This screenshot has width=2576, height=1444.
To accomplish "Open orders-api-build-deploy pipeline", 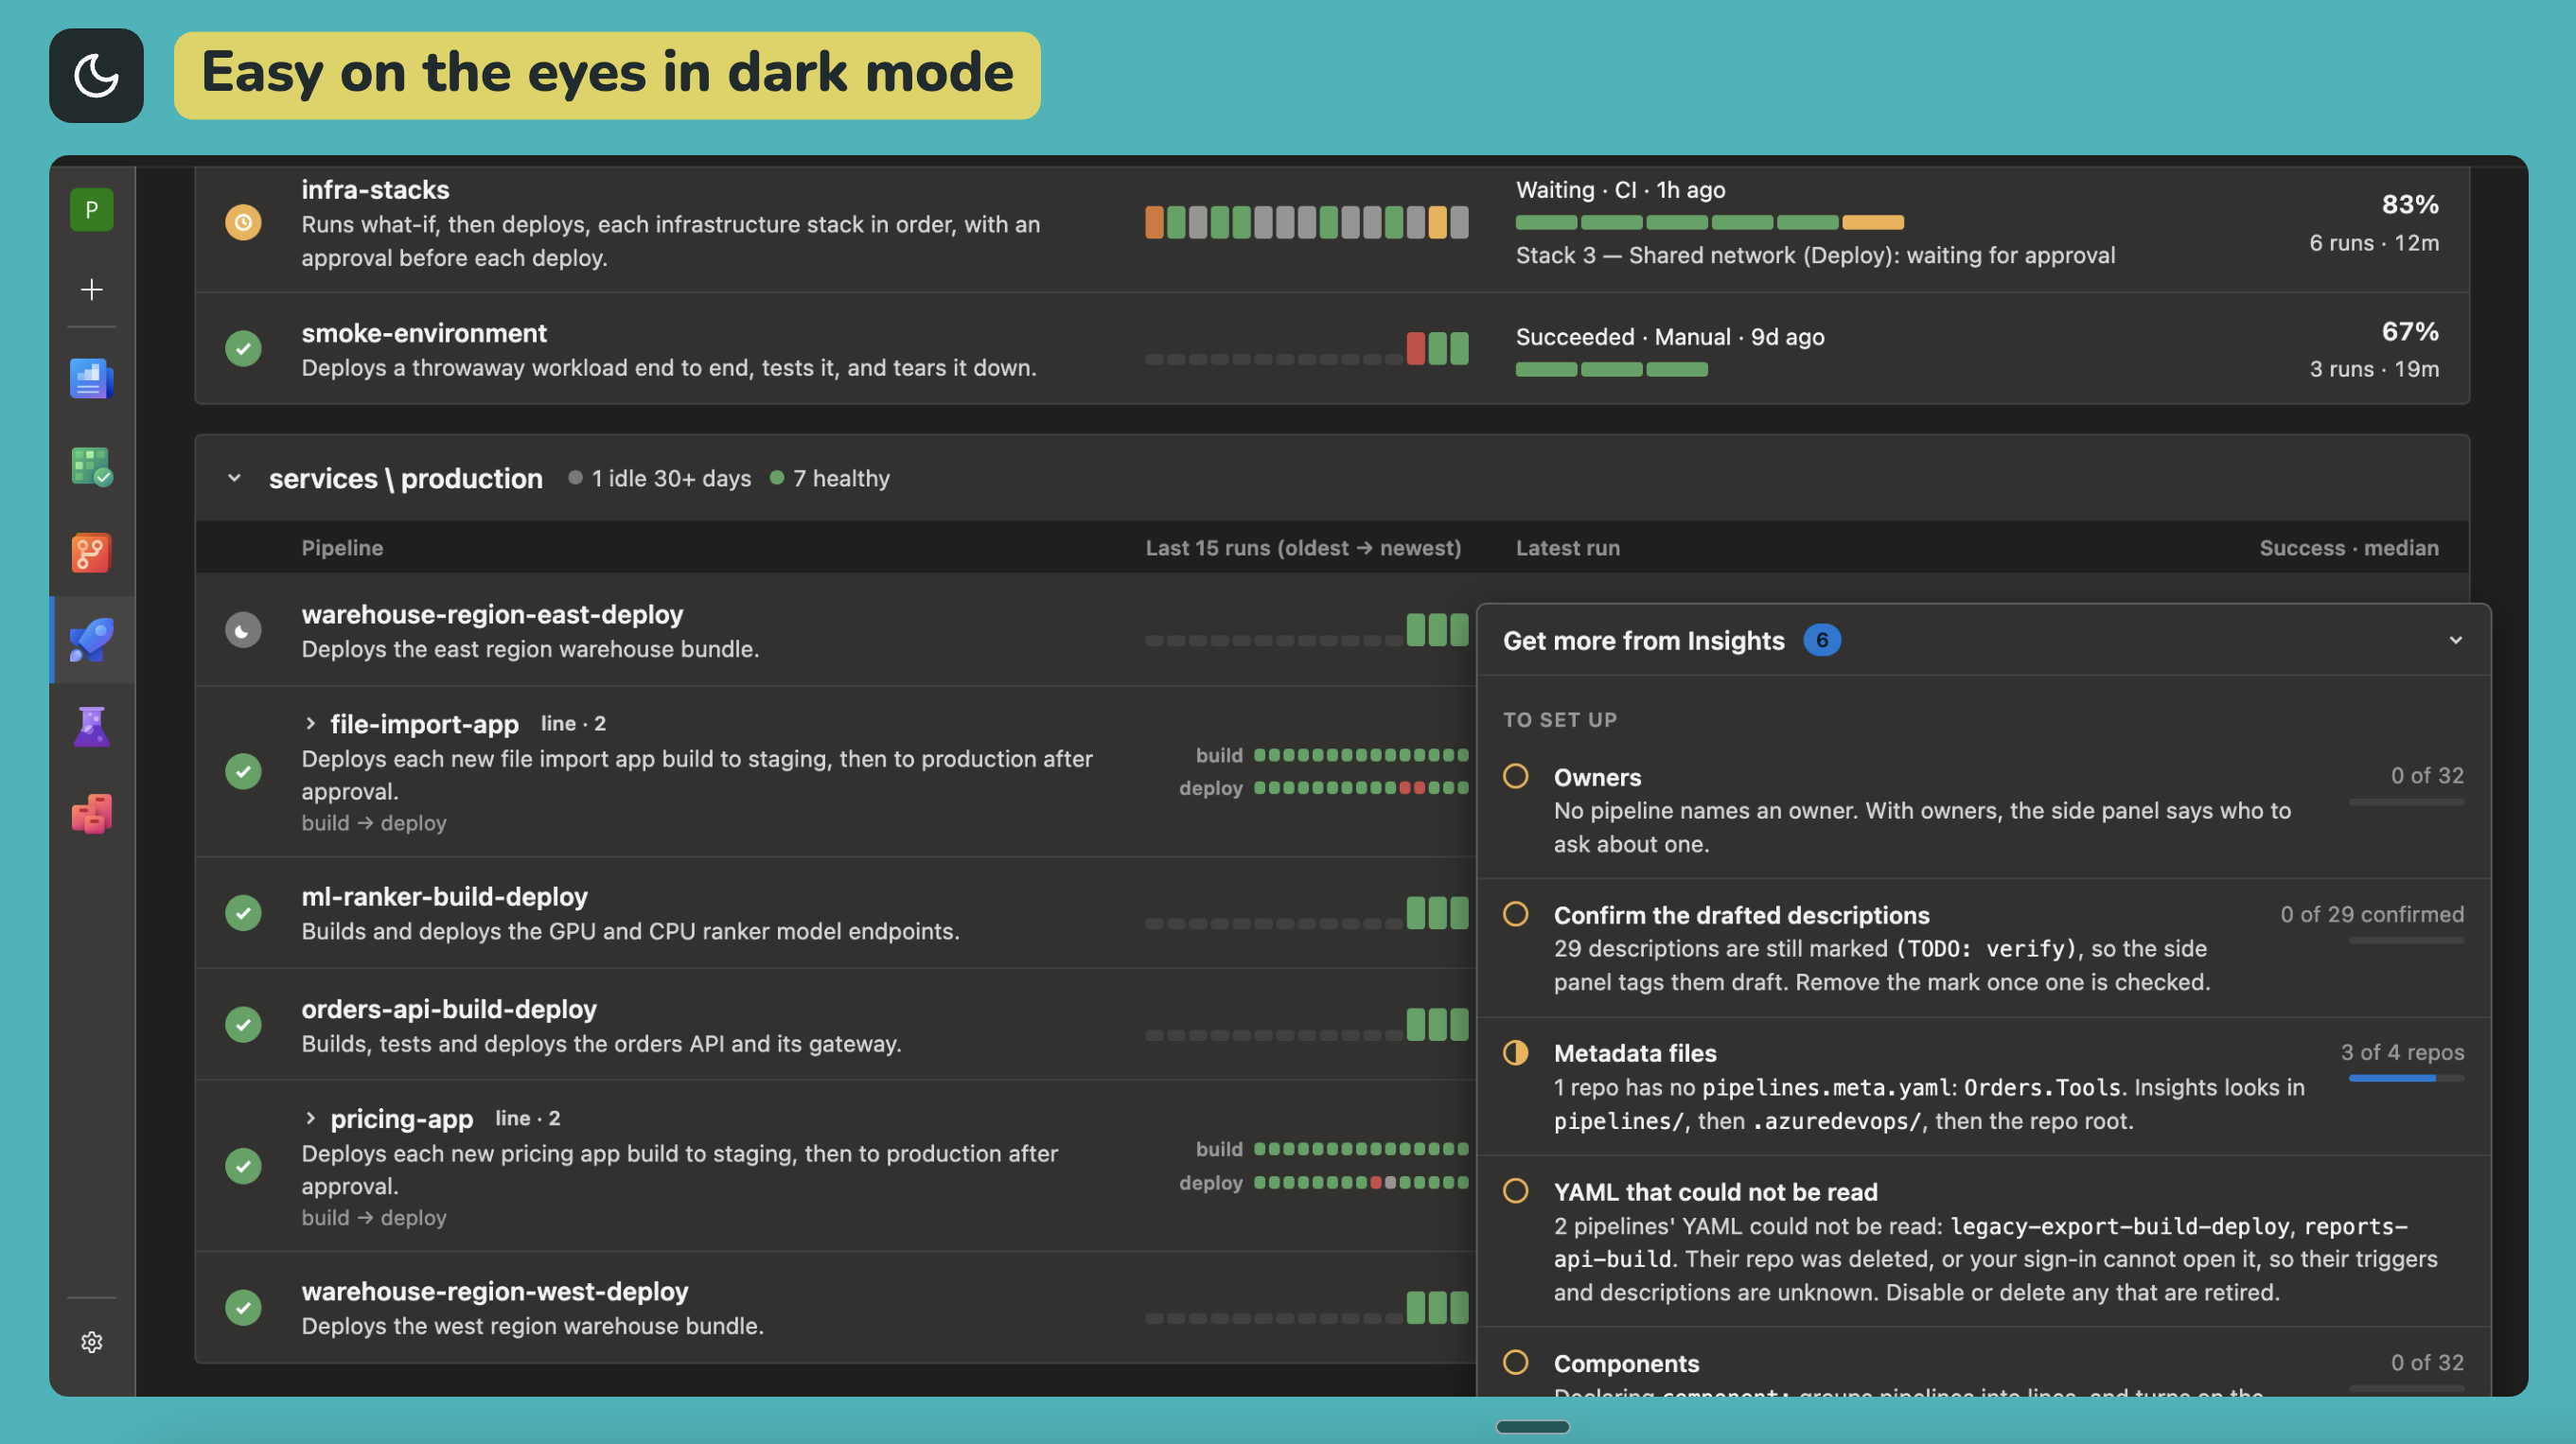I will coord(449,1009).
